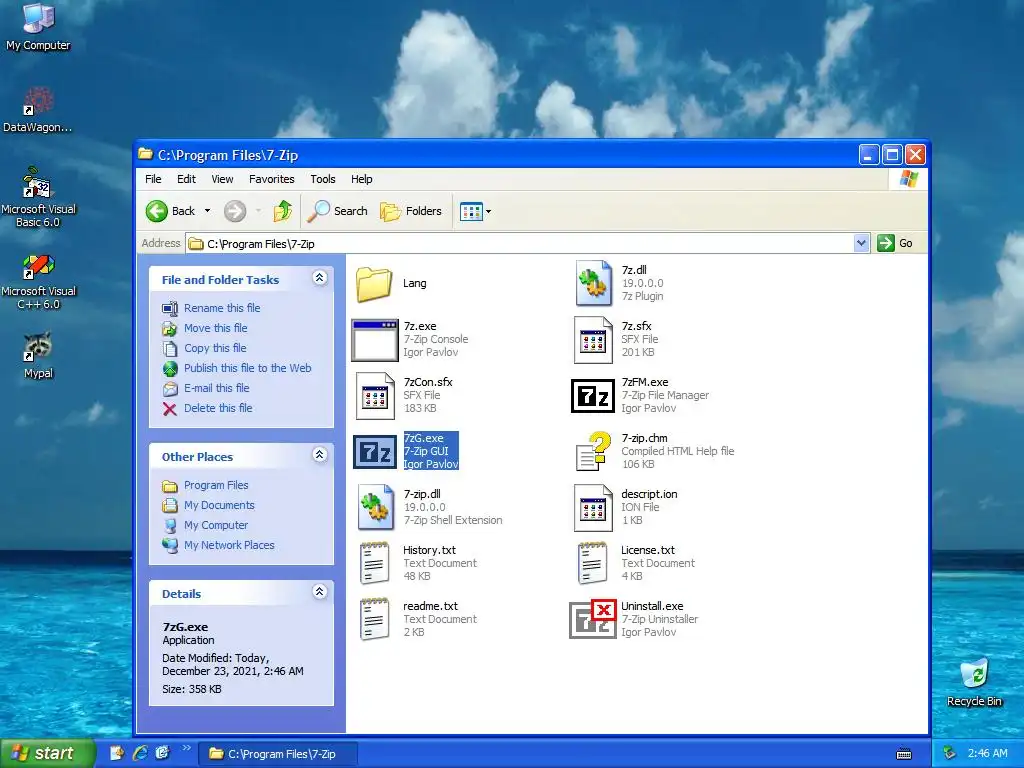Click the system tray clock 2:46 AM
The width and height of the screenshot is (1024, 768).
[987, 753]
